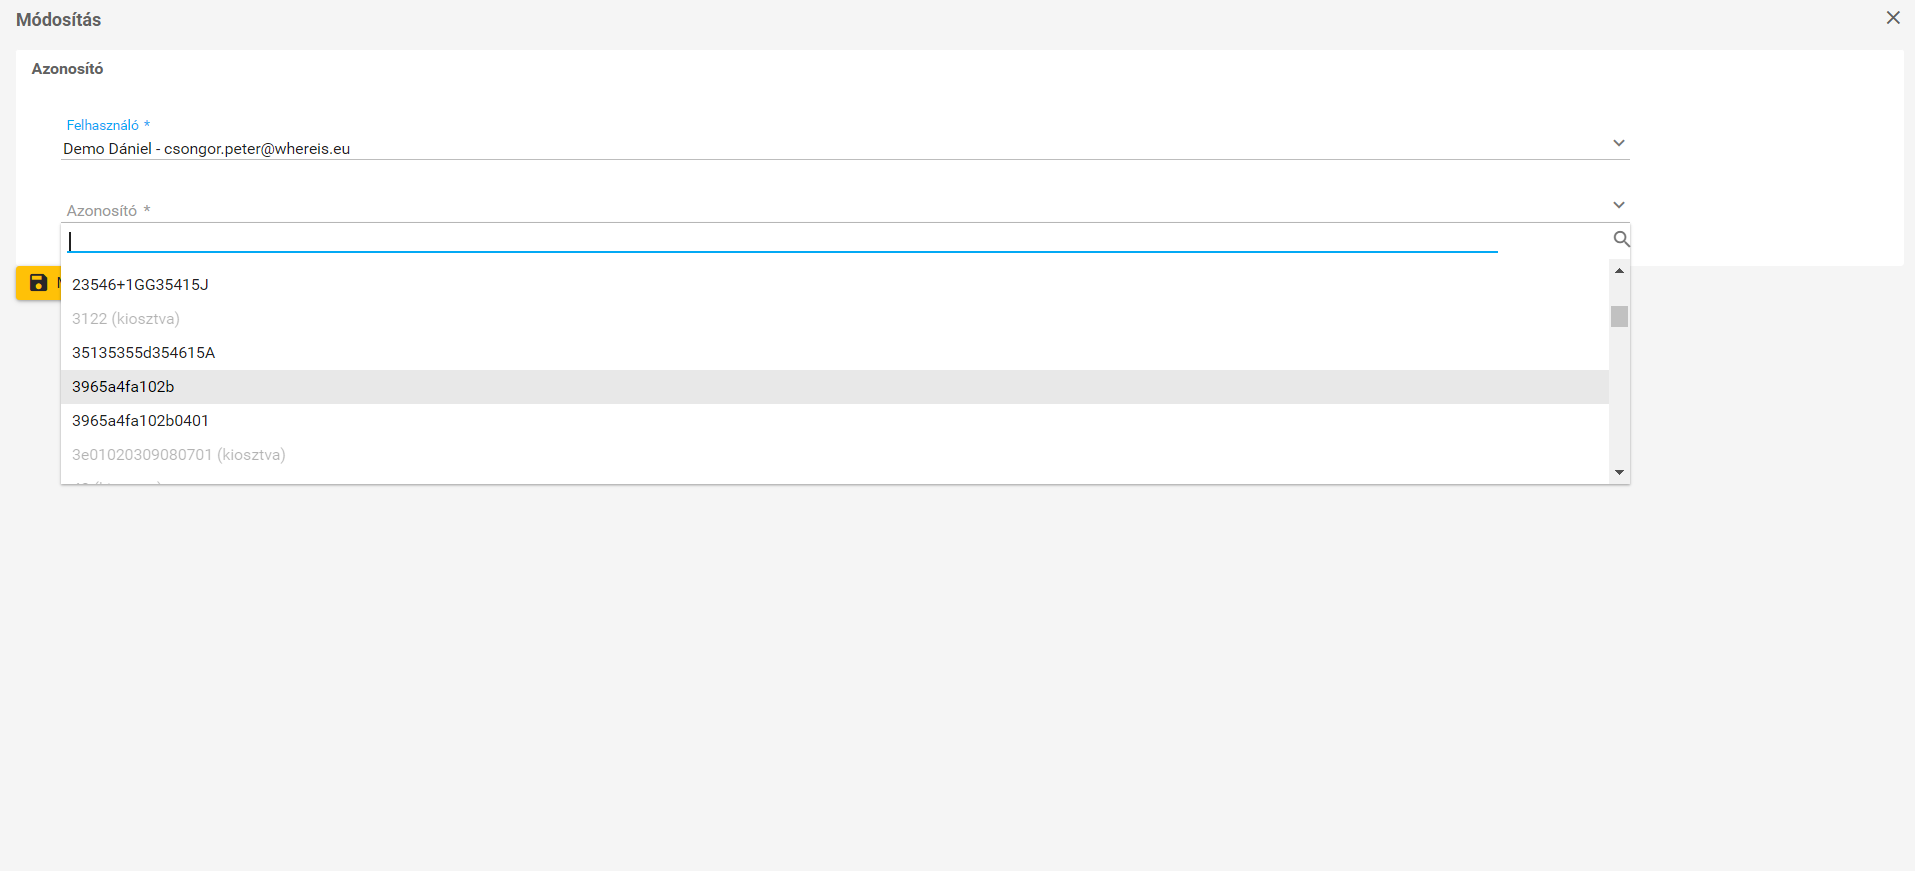
Task: Select identifier 3965a4fa102b0401
Action: (x=140, y=421)
